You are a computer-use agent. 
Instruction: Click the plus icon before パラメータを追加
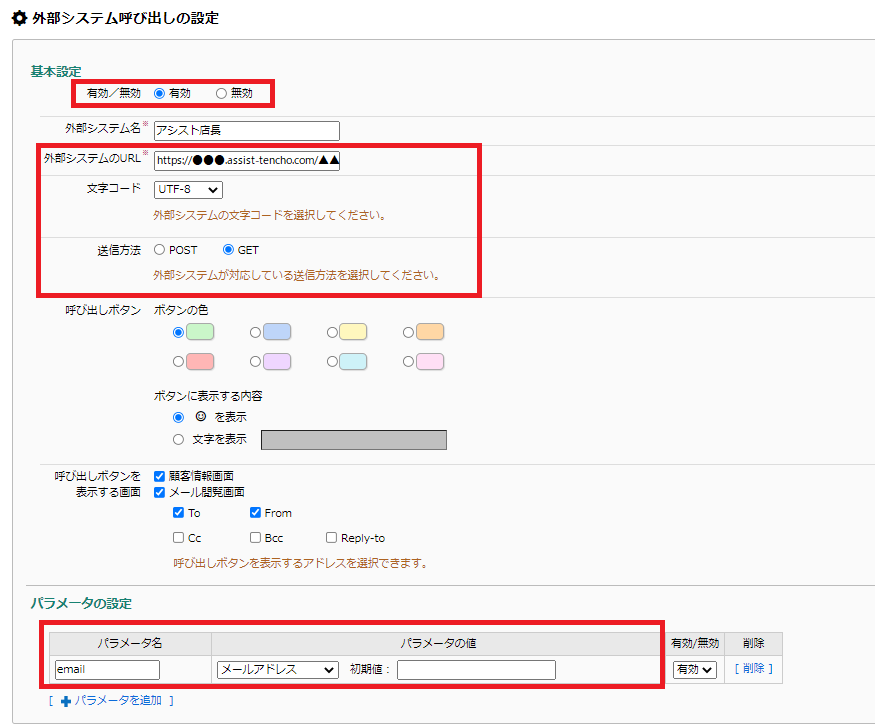coord(66,701)
